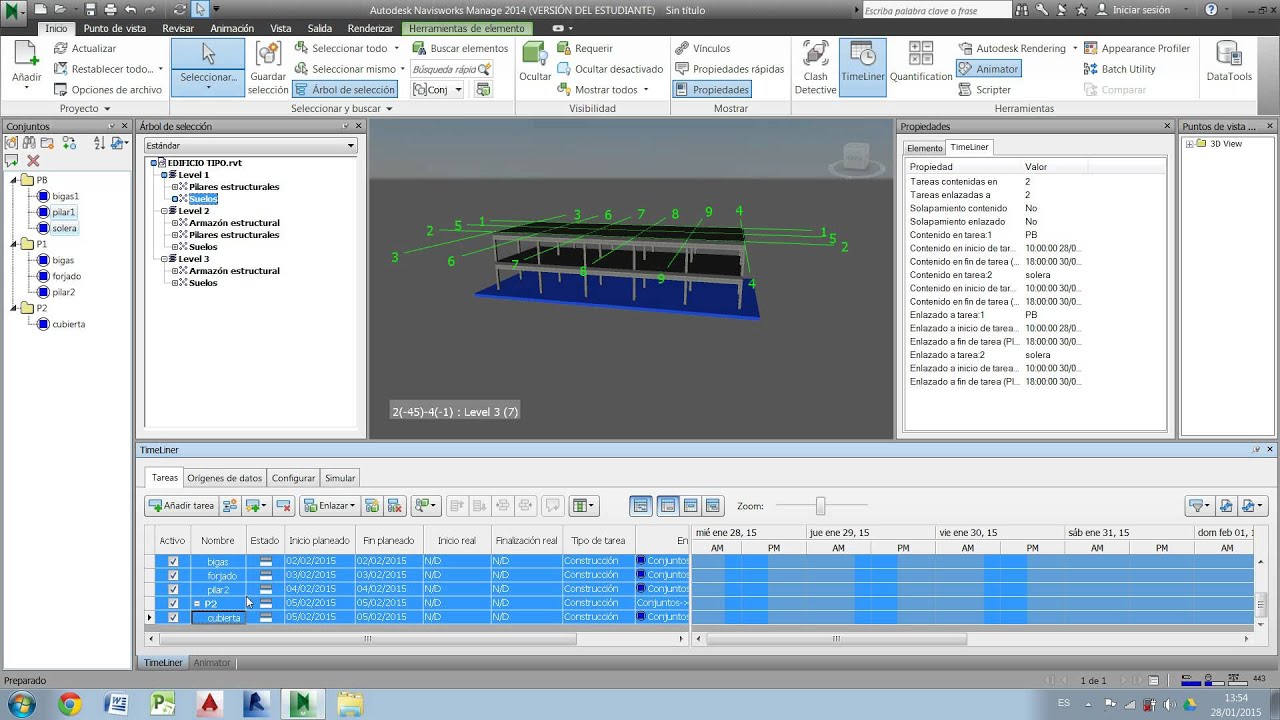Launch Appearance Profiler

(1137, 48)
